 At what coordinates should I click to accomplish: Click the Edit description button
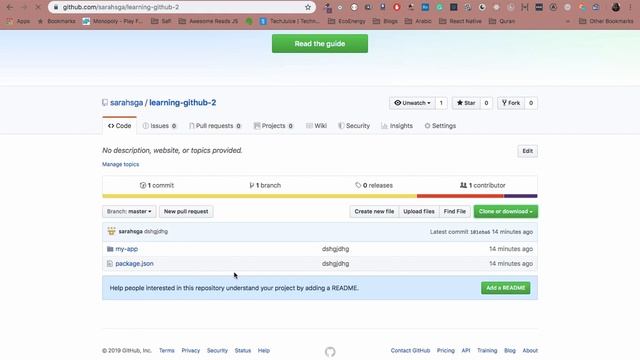[x=527, y=151]
